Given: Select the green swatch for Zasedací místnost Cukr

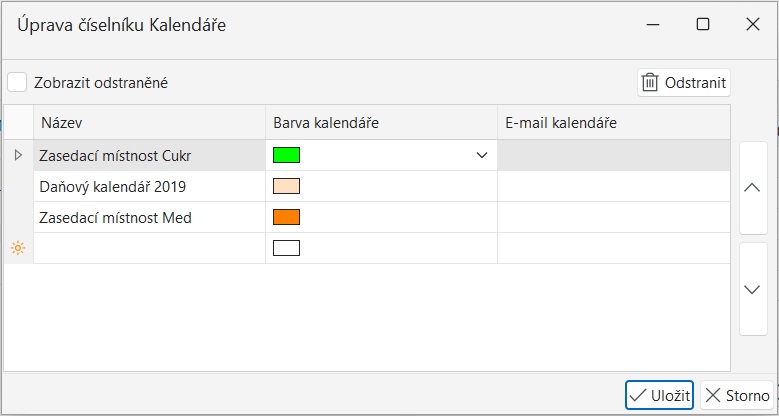Looking at the screenshot, I should point(286,155).
